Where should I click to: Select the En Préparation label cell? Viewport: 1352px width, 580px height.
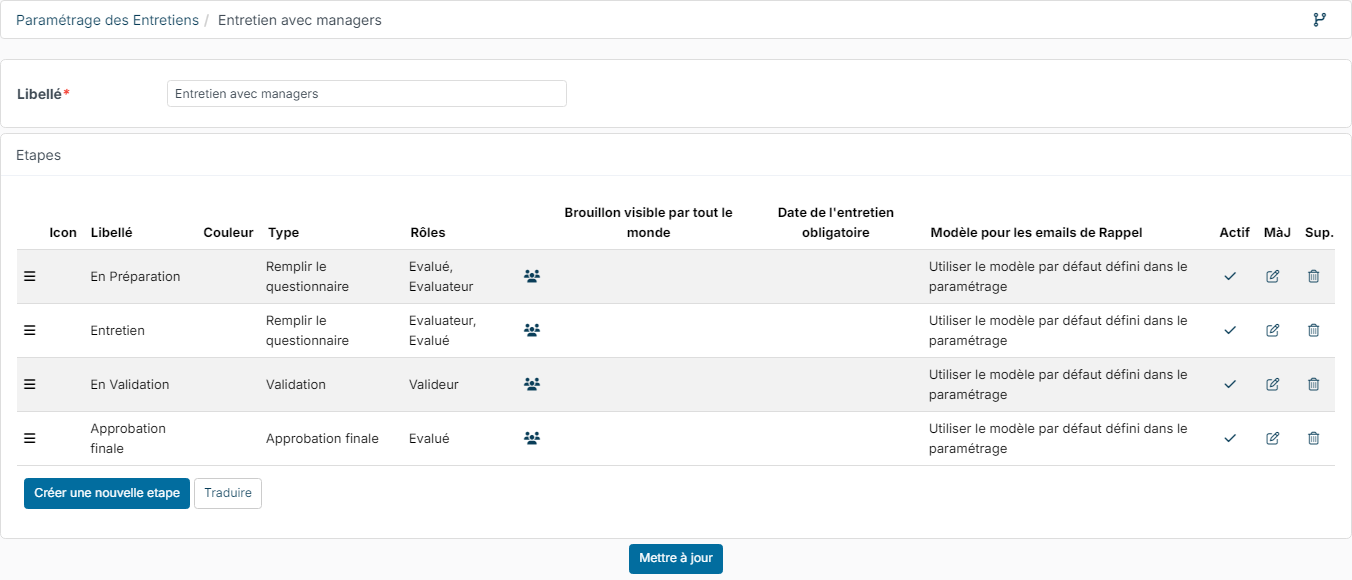tap(135, 276)
